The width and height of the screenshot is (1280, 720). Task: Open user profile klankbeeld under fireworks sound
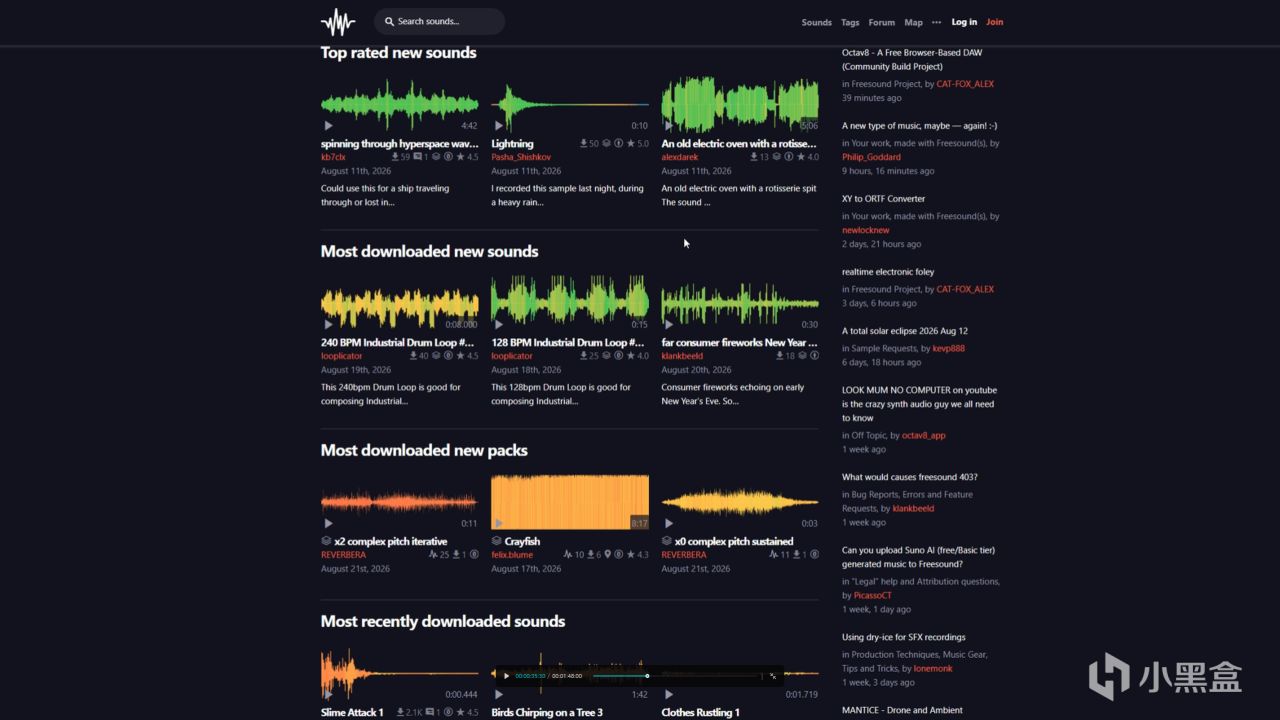[682, 356]
